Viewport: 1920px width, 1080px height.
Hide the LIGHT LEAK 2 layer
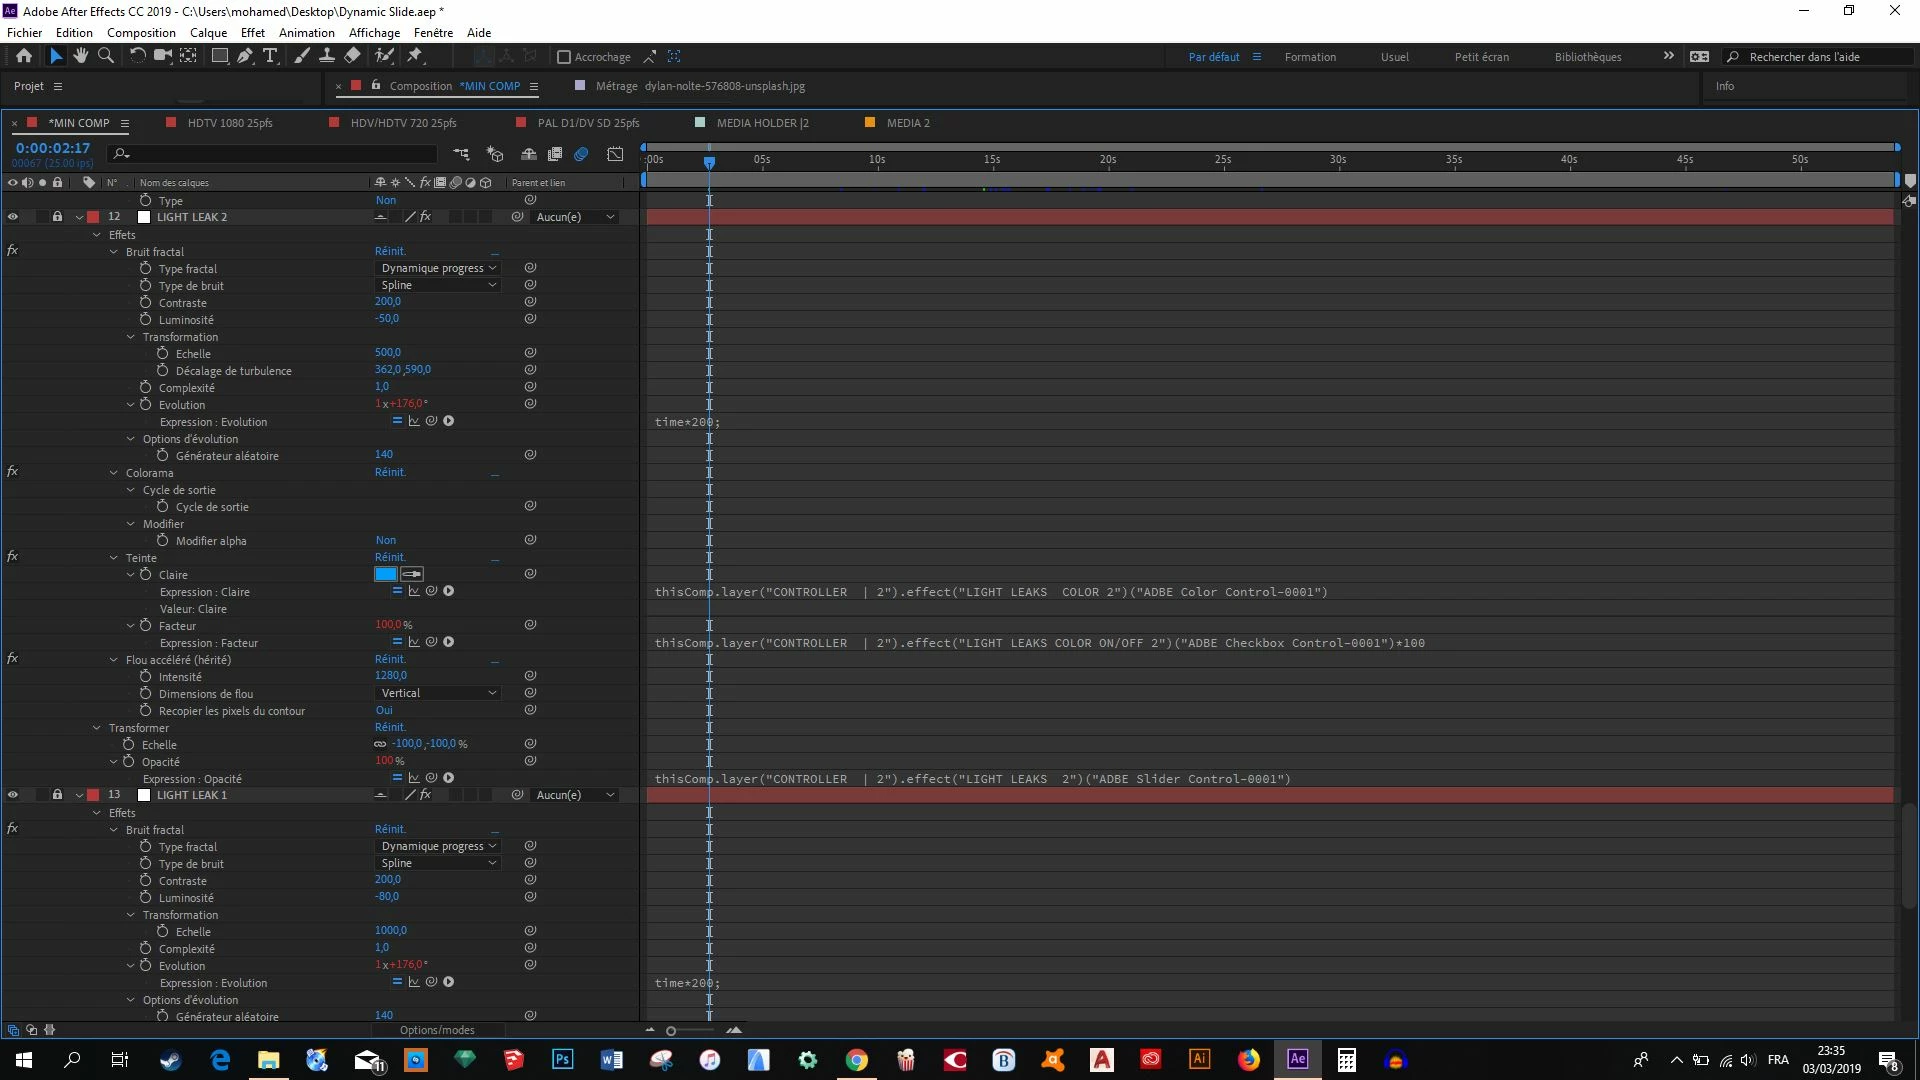(x=13, y=217)
